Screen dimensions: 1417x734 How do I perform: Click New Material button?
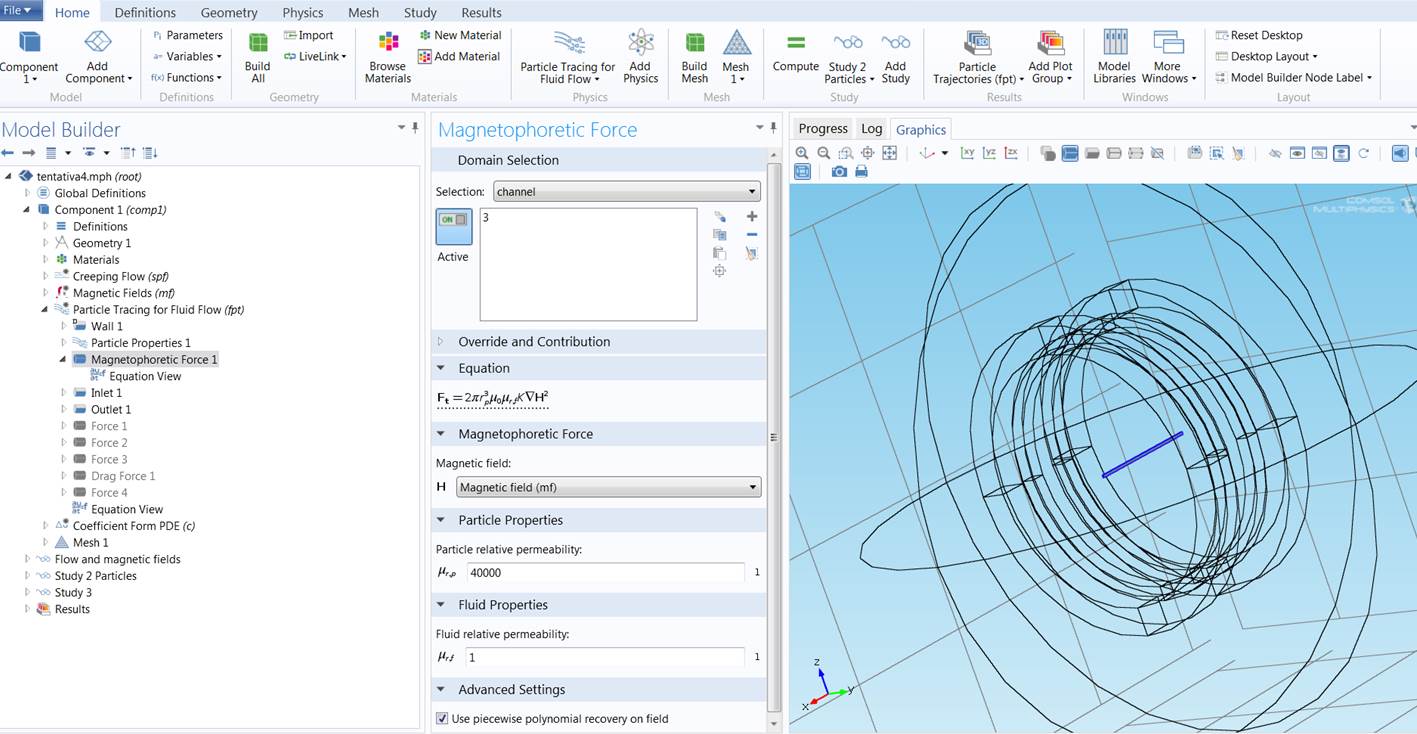[459, 35]
